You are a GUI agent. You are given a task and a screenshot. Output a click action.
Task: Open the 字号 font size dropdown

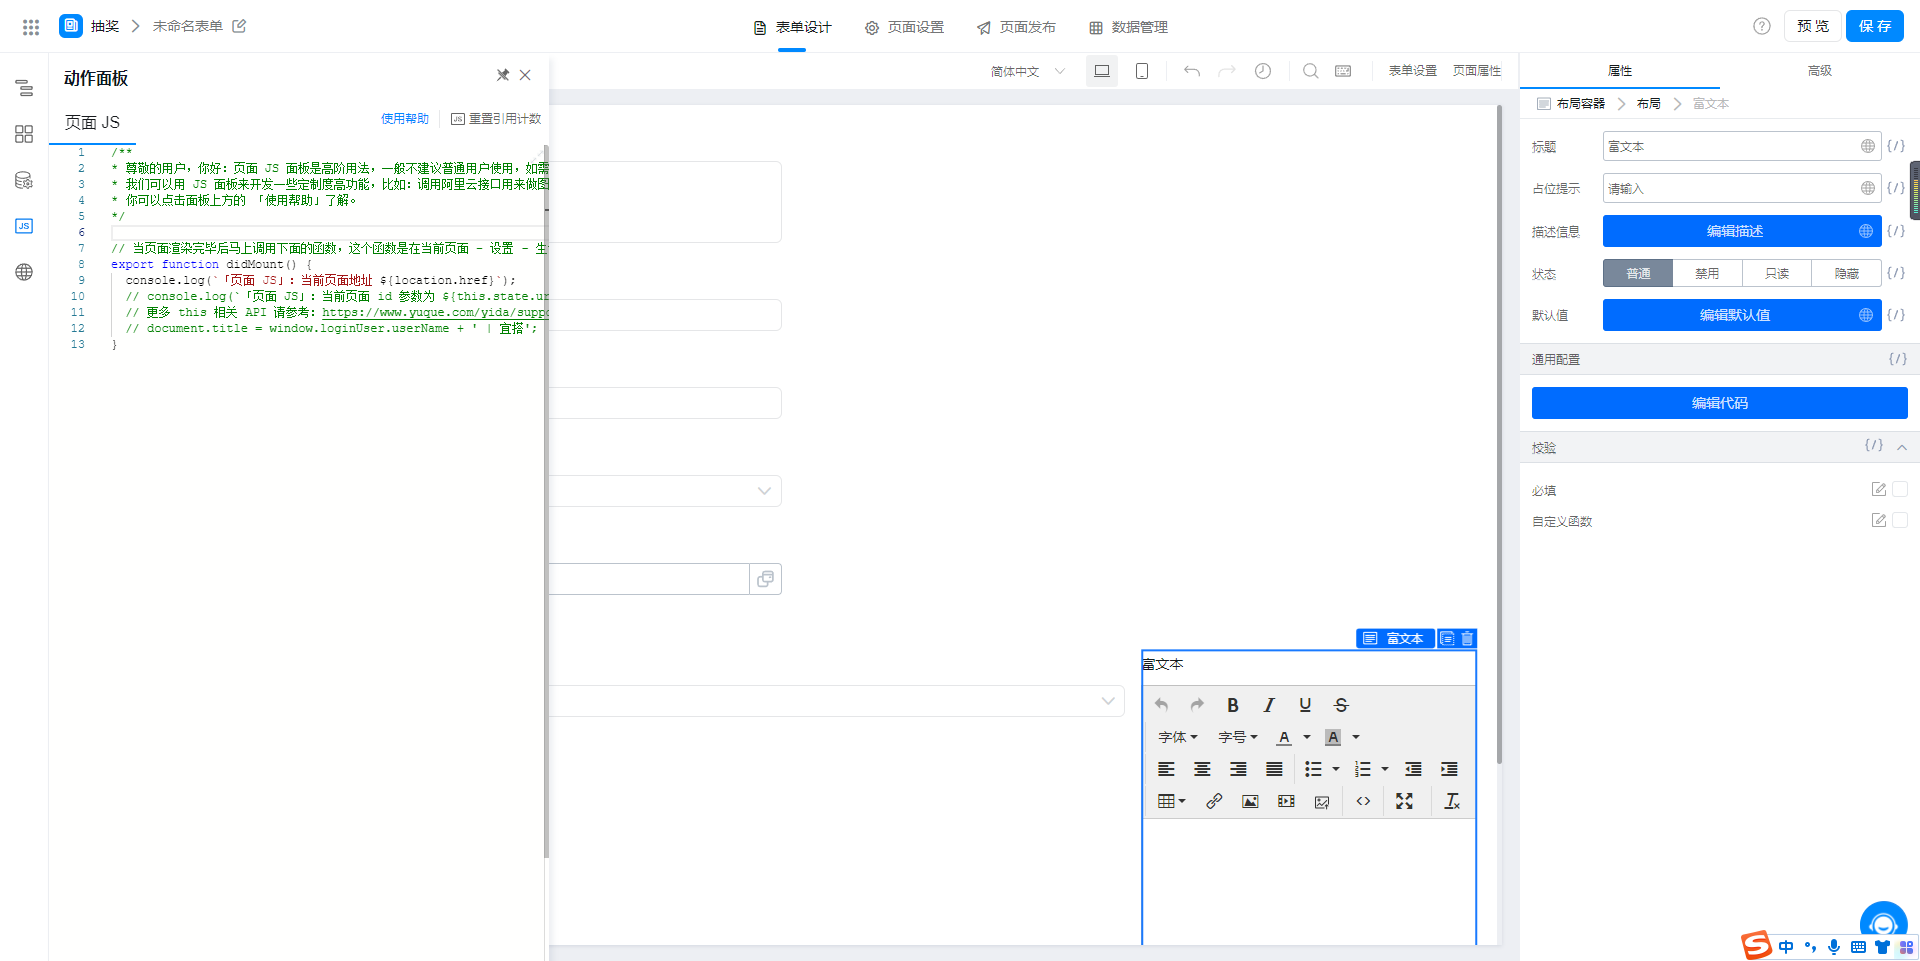tap(1238, 737)
